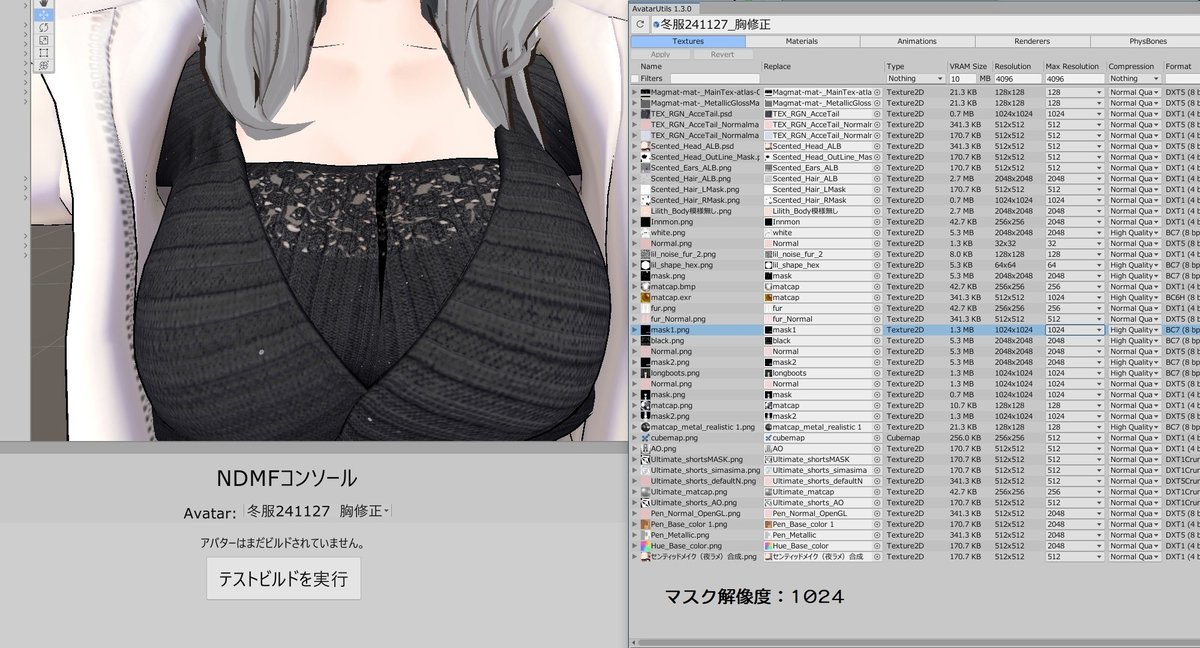Image resolution: width=1200 pixels, height=648 pixels.
Task: Select the Rotate tool
Action: (x=44, y=28)
